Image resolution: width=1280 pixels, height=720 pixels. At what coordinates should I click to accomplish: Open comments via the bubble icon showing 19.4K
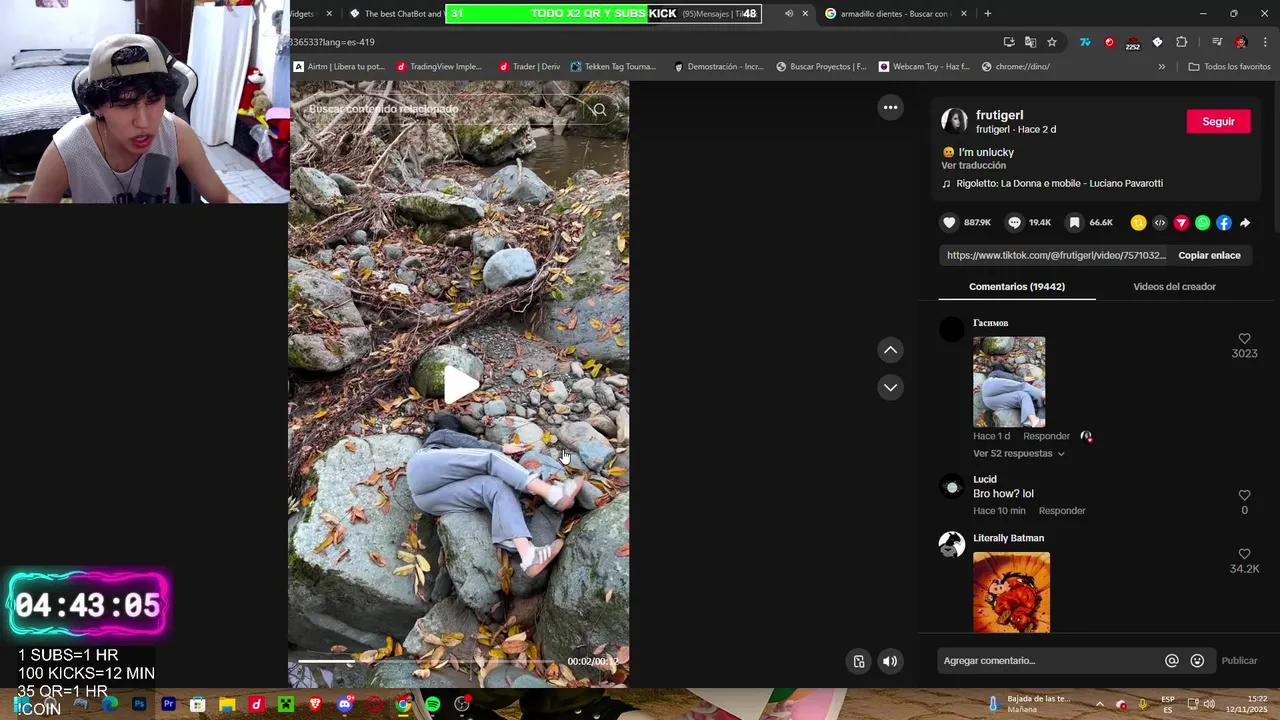coord(1014,222)
